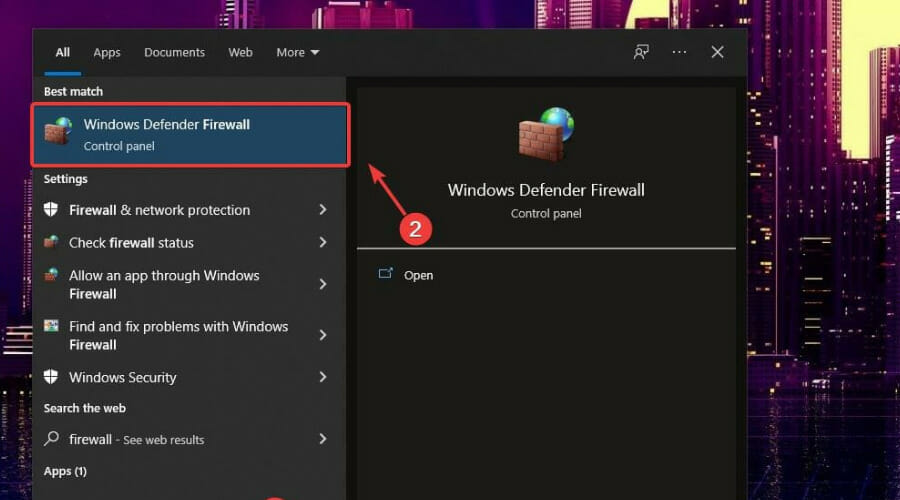Screen dimensions: 900x500
Task: Click the large firewall icon in preview pane
Action: coord(546,134)
